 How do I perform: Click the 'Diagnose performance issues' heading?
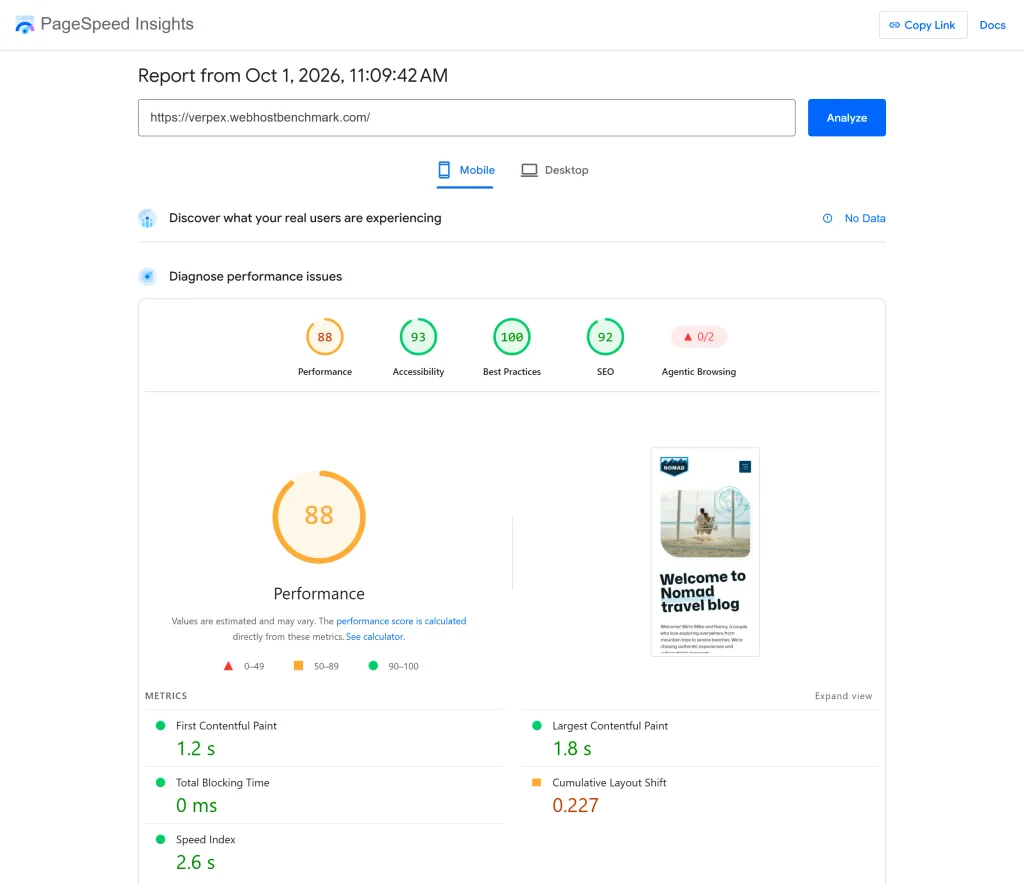[x=255, y=276]
